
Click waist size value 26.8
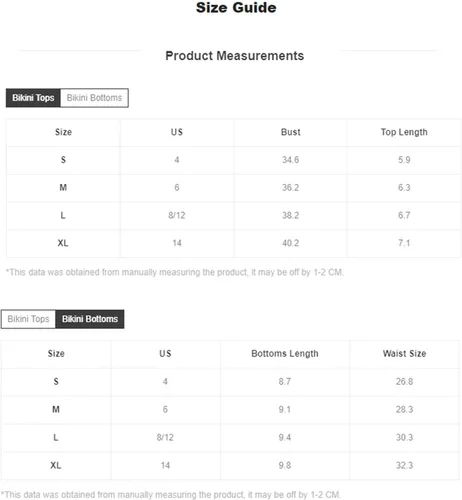tap(404, 381)
